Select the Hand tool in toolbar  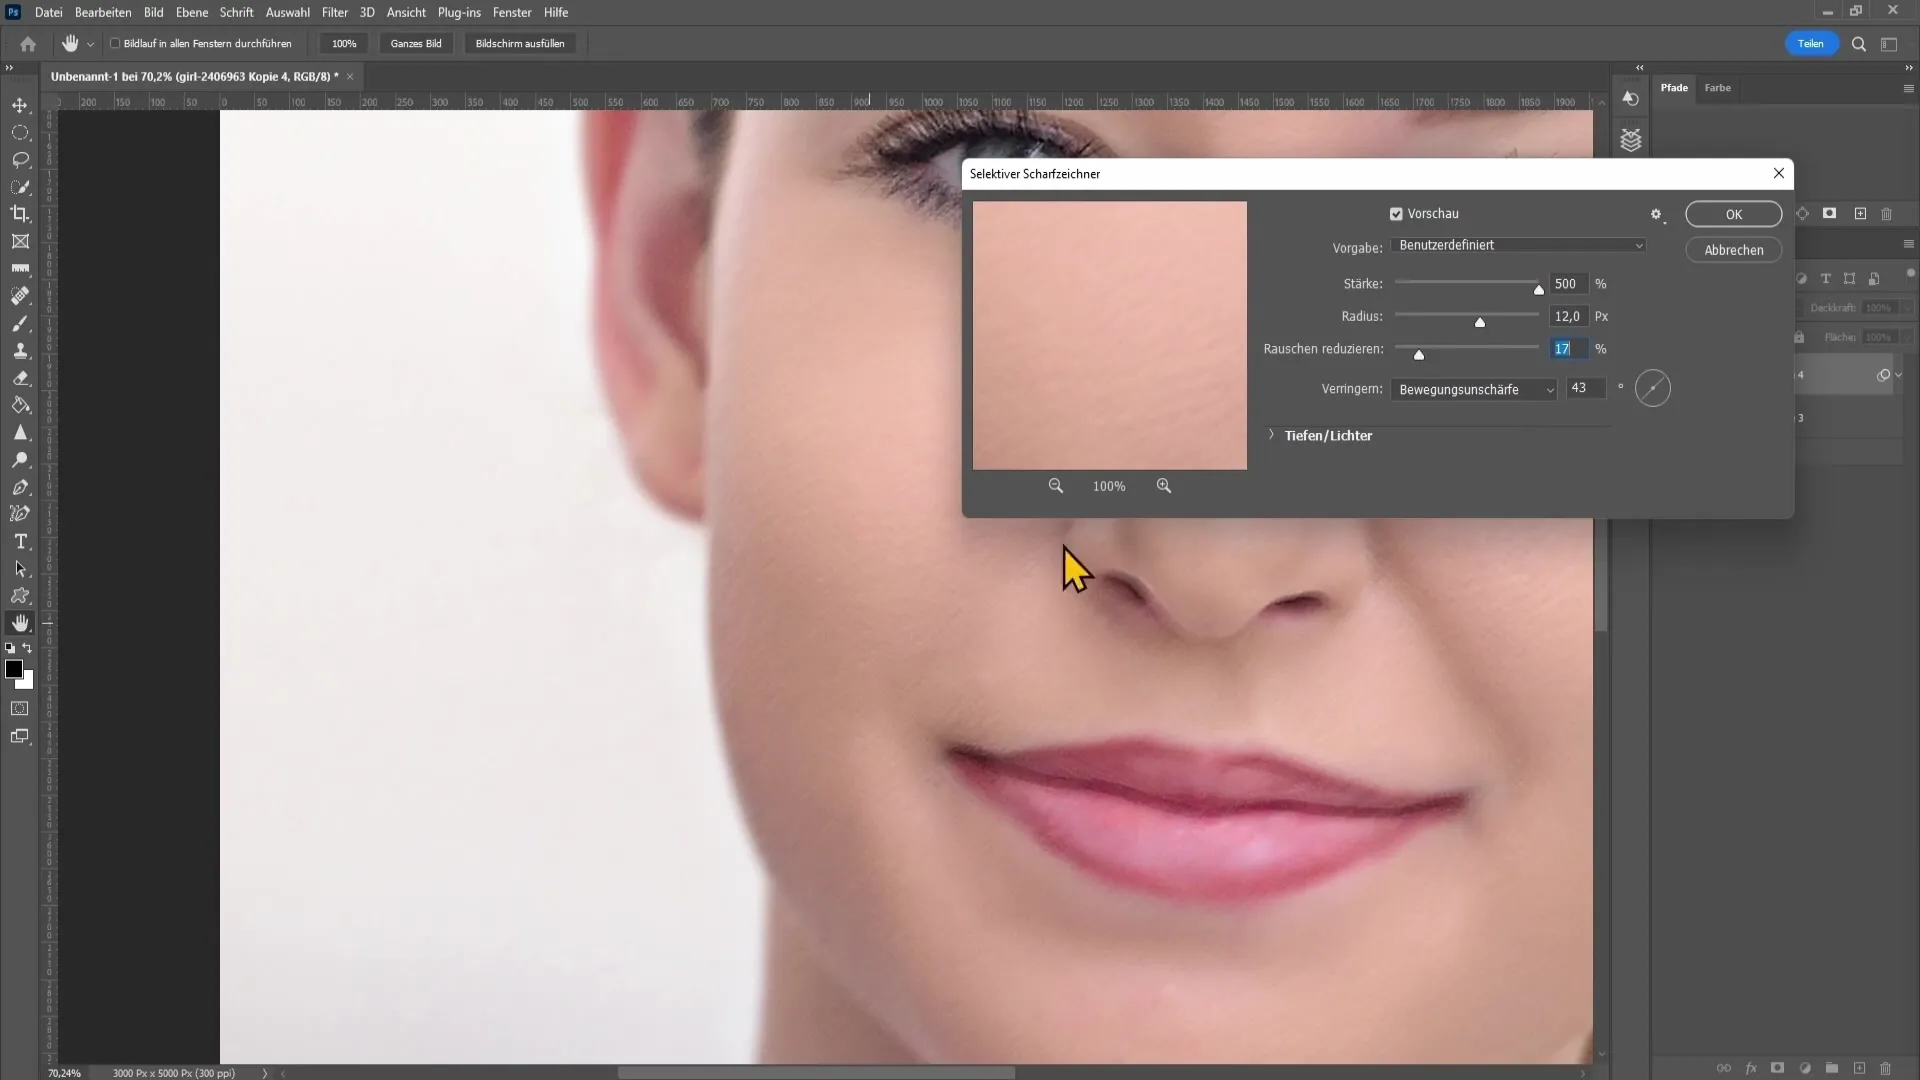pyautogui.click(x=20, y=623)
